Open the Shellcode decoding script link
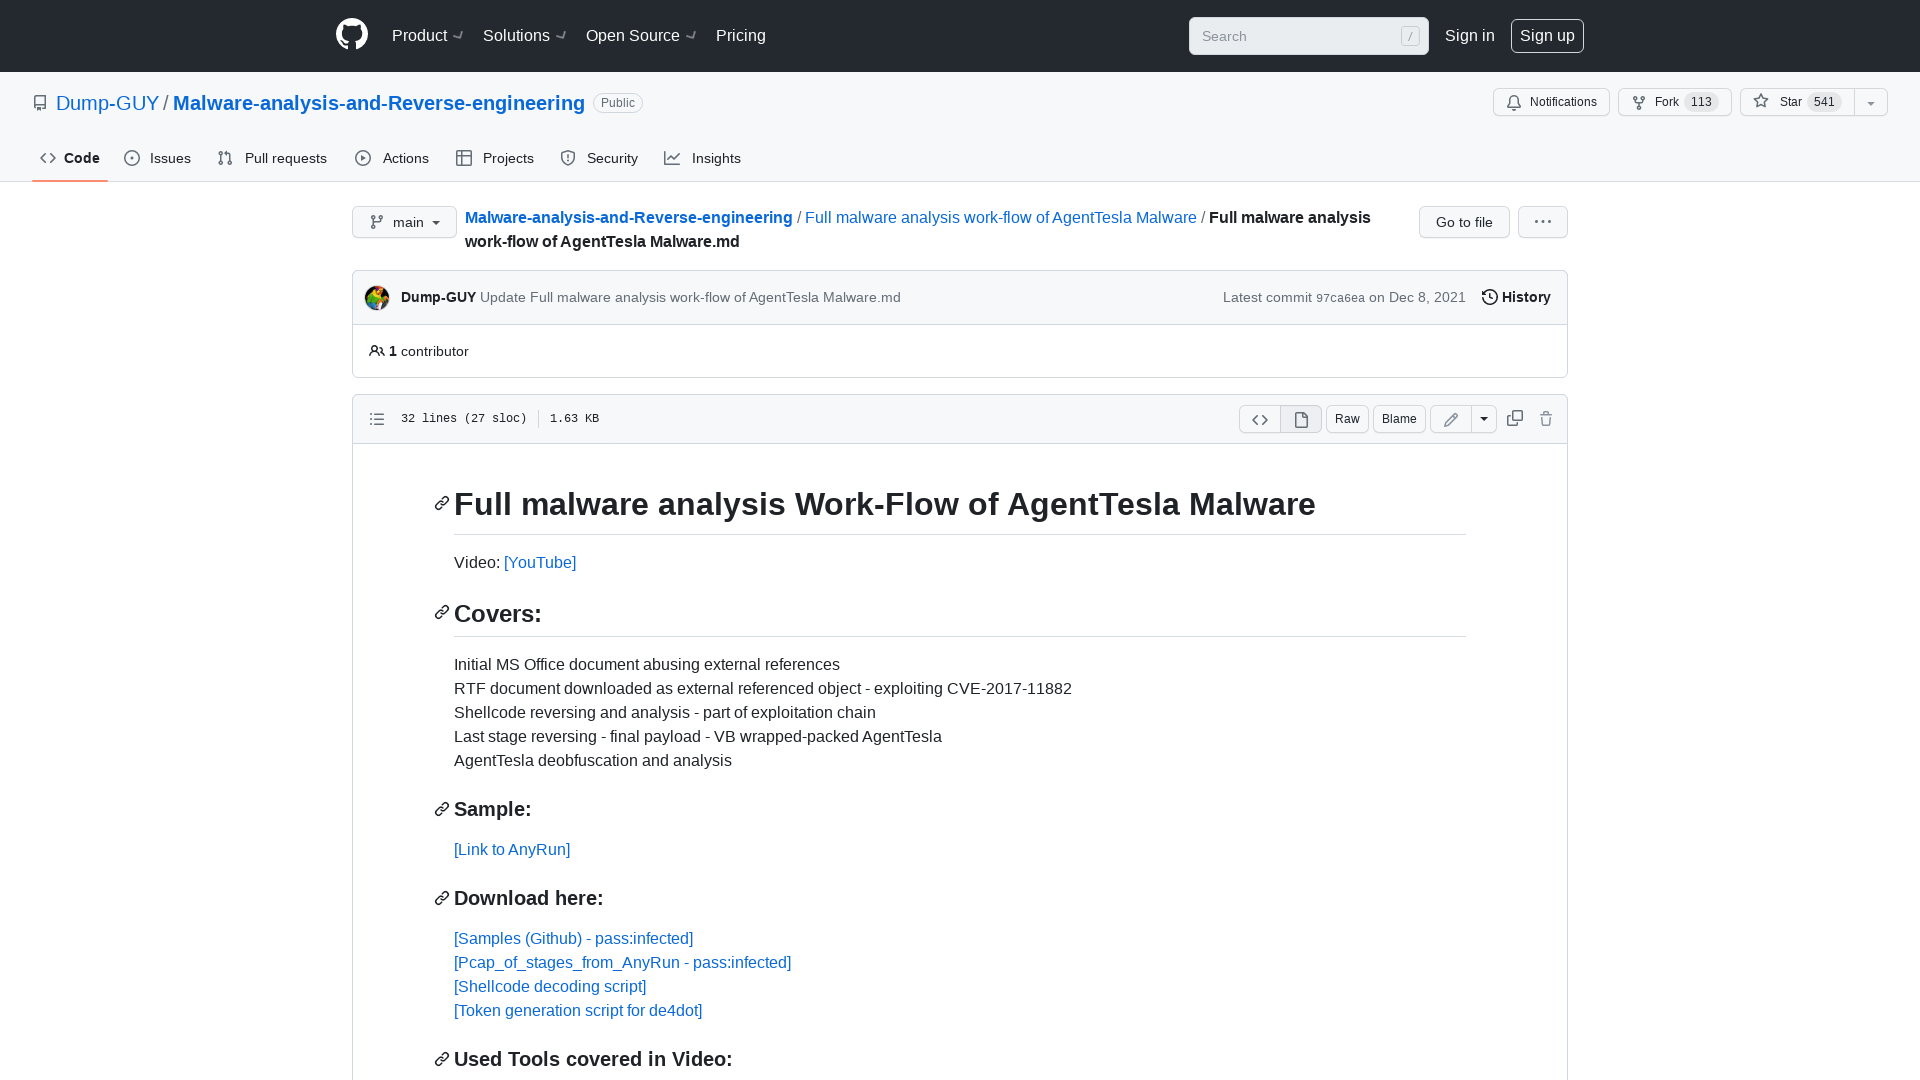Screen dimensions: 1920x1080 550,986
